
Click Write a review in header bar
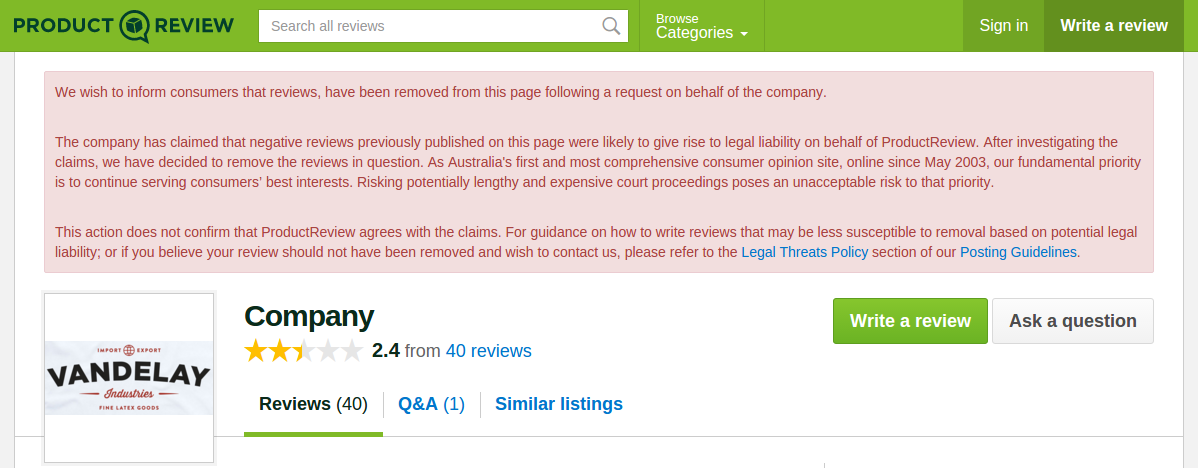[x=1114, y=26]
